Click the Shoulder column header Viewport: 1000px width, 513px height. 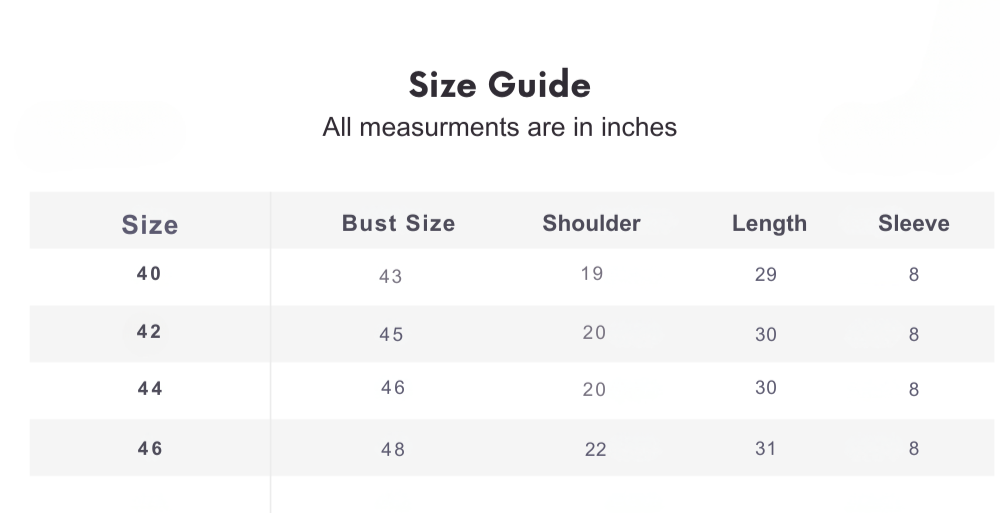591,224
